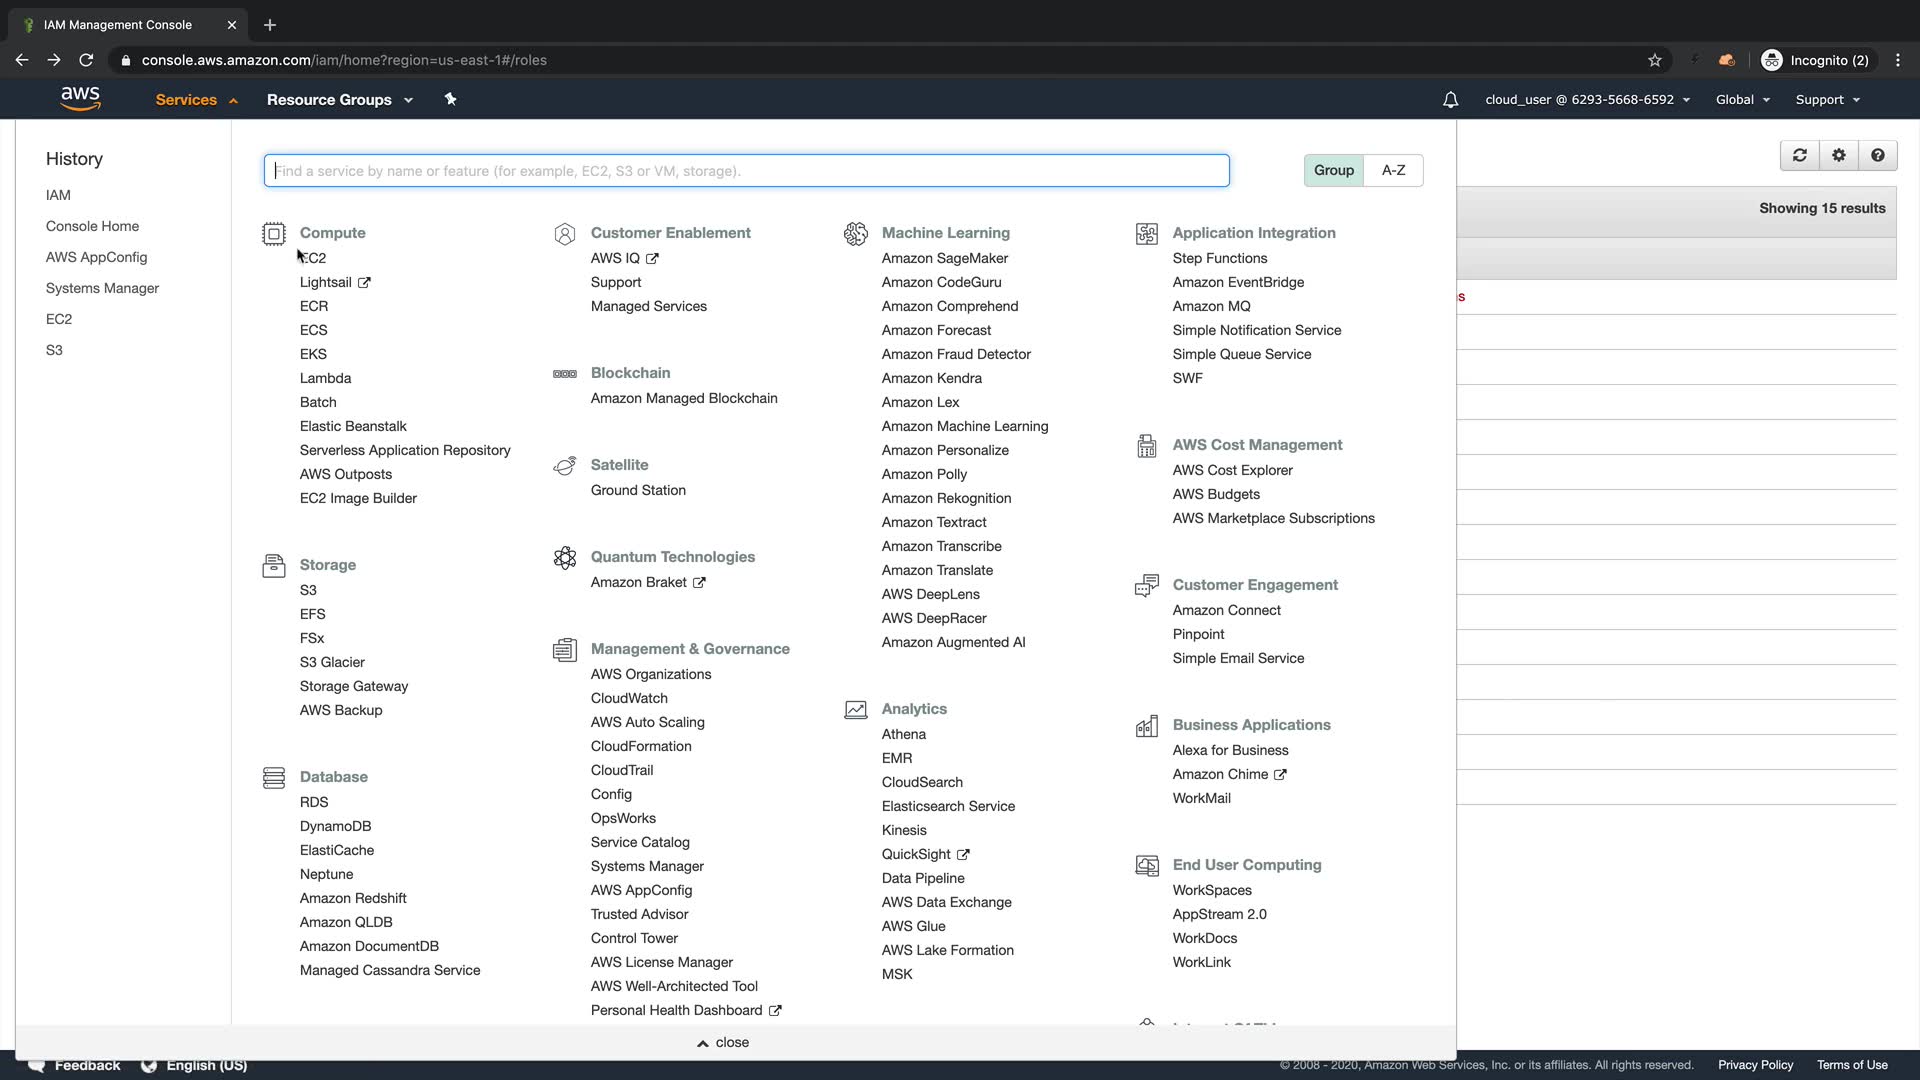Click the Machine Learning category icon
The width and height of the screenshot is (1920, 1080).
[856, 234]
